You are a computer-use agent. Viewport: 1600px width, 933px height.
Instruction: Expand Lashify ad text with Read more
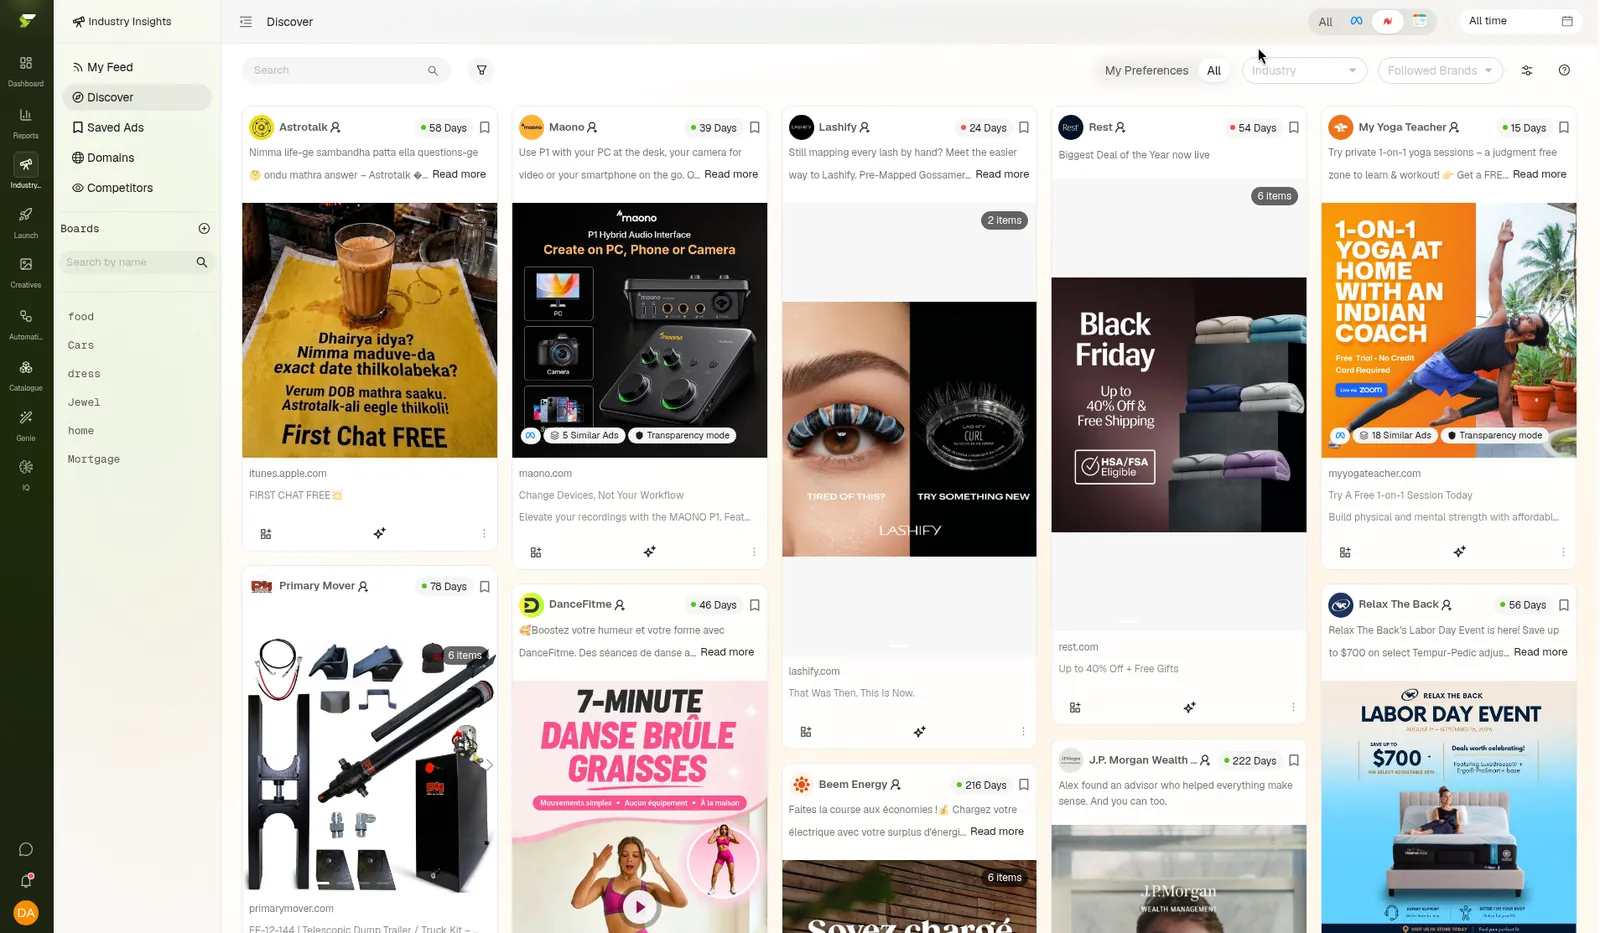(x=1002, y=174)
